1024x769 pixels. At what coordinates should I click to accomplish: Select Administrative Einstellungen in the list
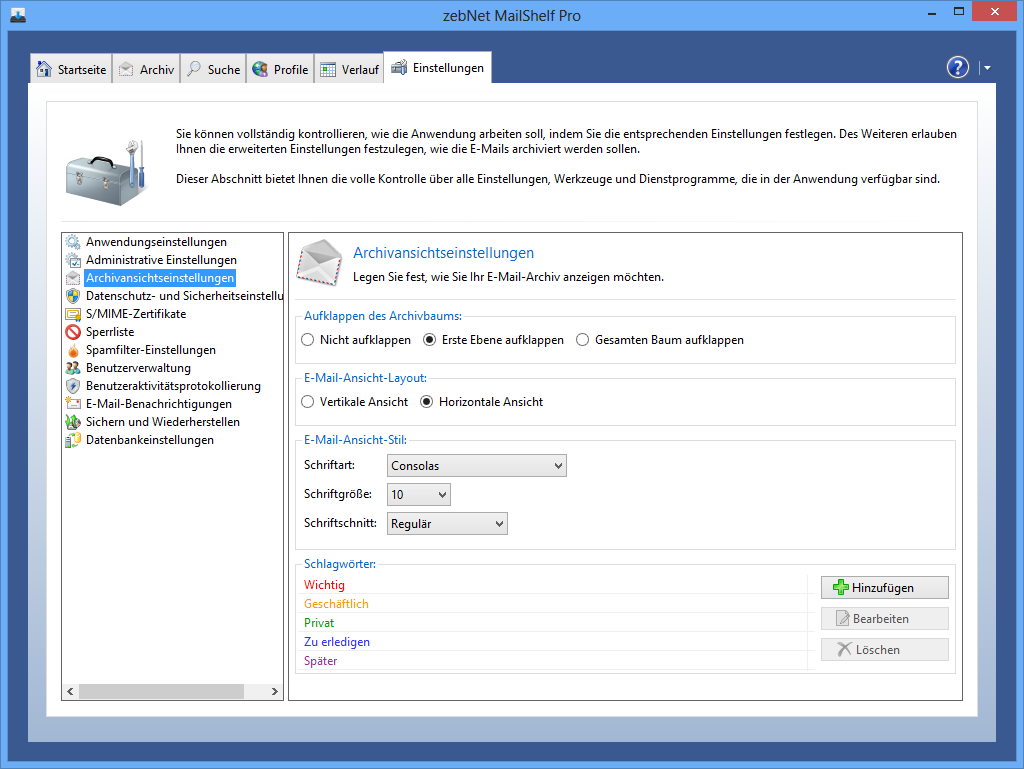(x=161, y=260)
